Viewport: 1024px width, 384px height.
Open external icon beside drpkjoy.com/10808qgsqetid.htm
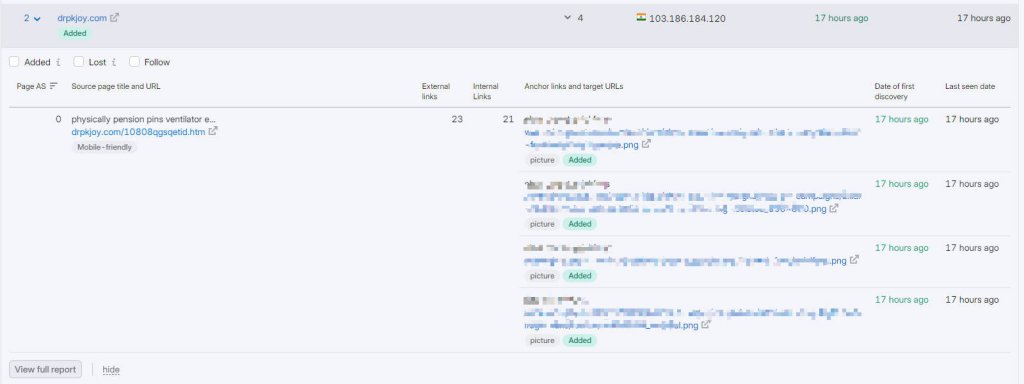coord(213,131)
